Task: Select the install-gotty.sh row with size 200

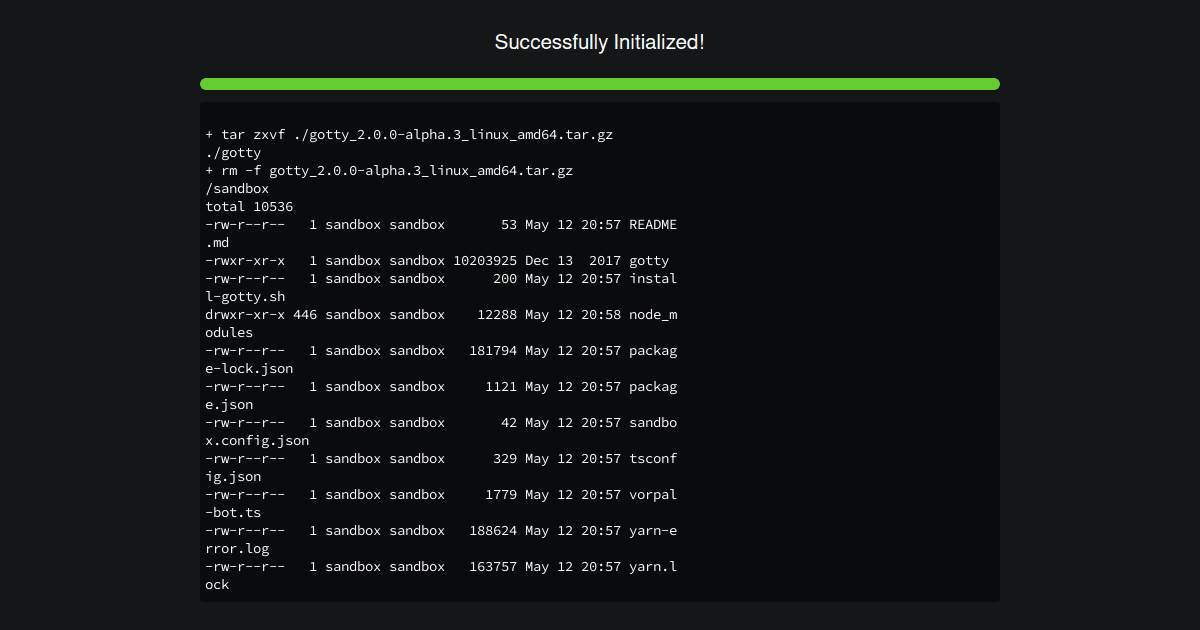Action: coord(441,278)
